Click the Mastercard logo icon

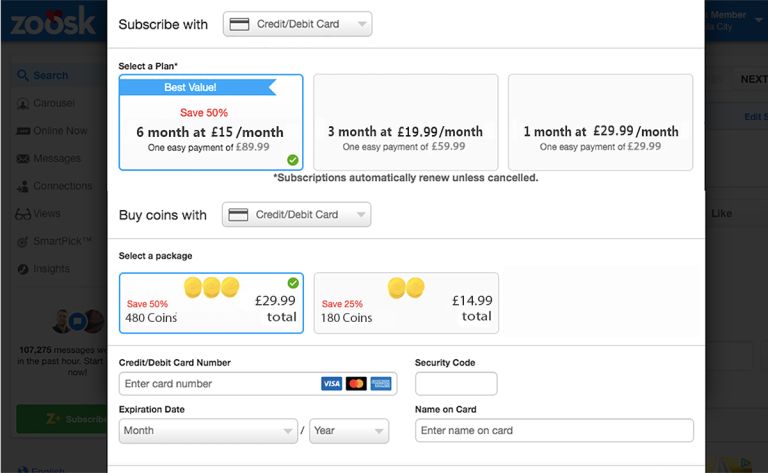click(356, 384)
